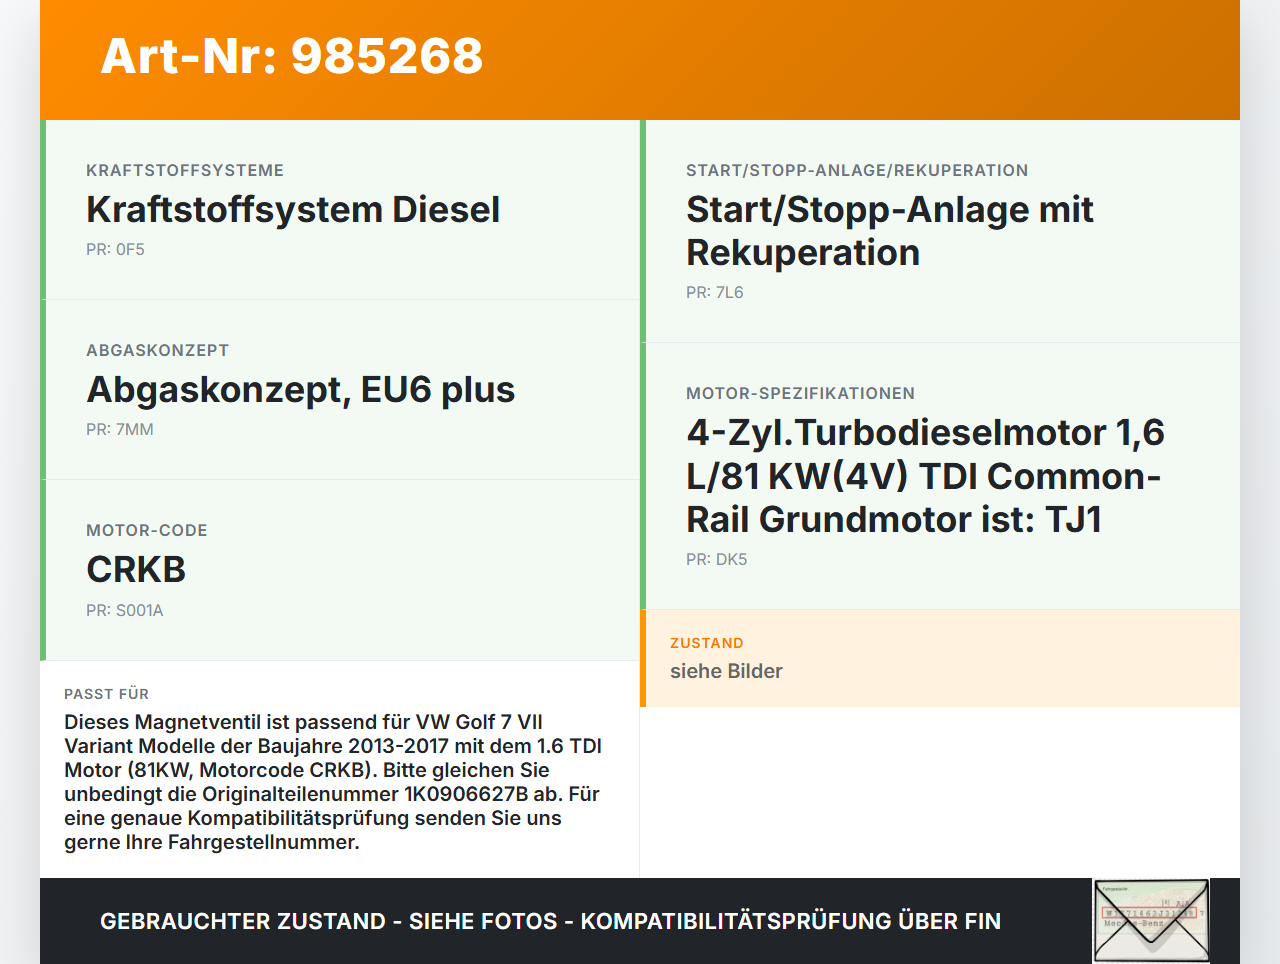Collapse the Zustand siehe Bilder panel
This screenshot has width=1280, height=964.
(940, 657)
